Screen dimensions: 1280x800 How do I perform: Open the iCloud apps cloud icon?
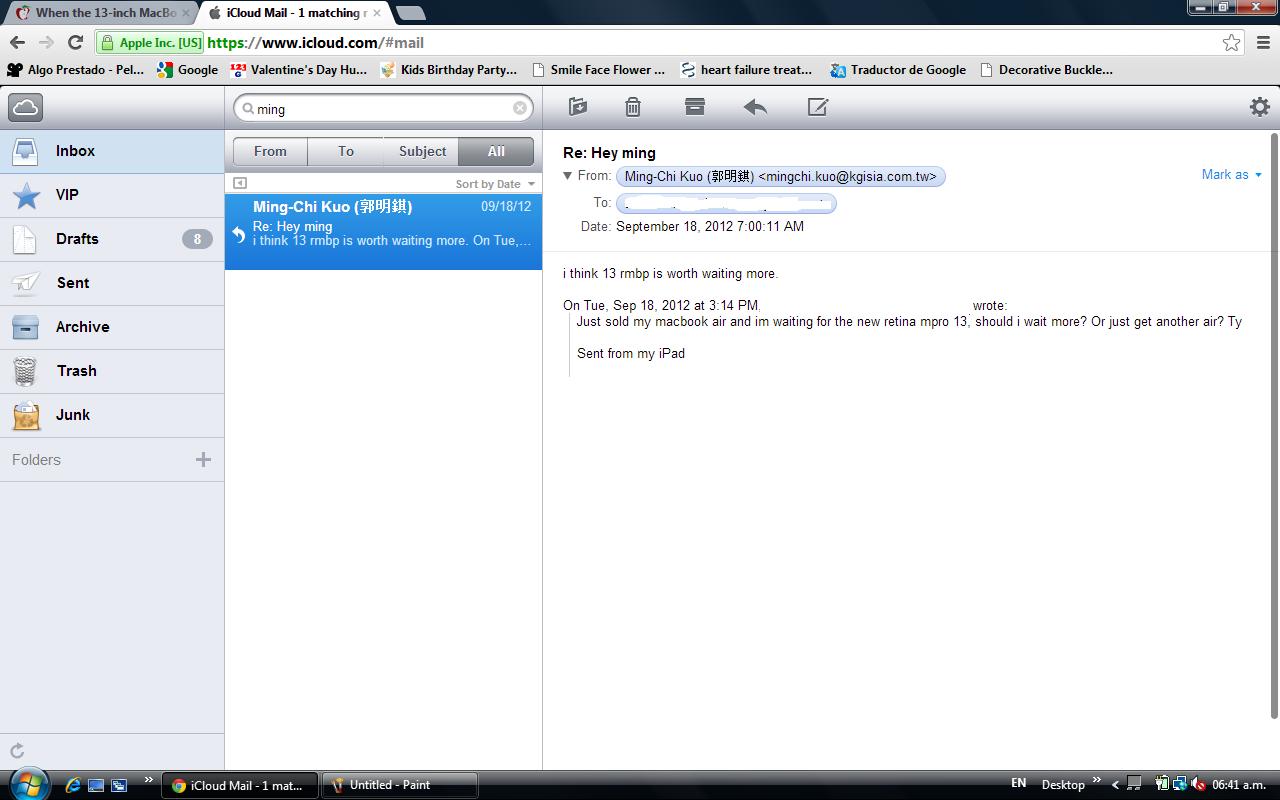click(x=25, y=107)
